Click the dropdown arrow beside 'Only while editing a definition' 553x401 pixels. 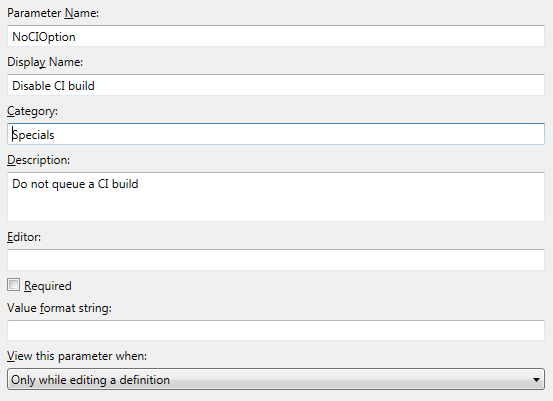536,379
